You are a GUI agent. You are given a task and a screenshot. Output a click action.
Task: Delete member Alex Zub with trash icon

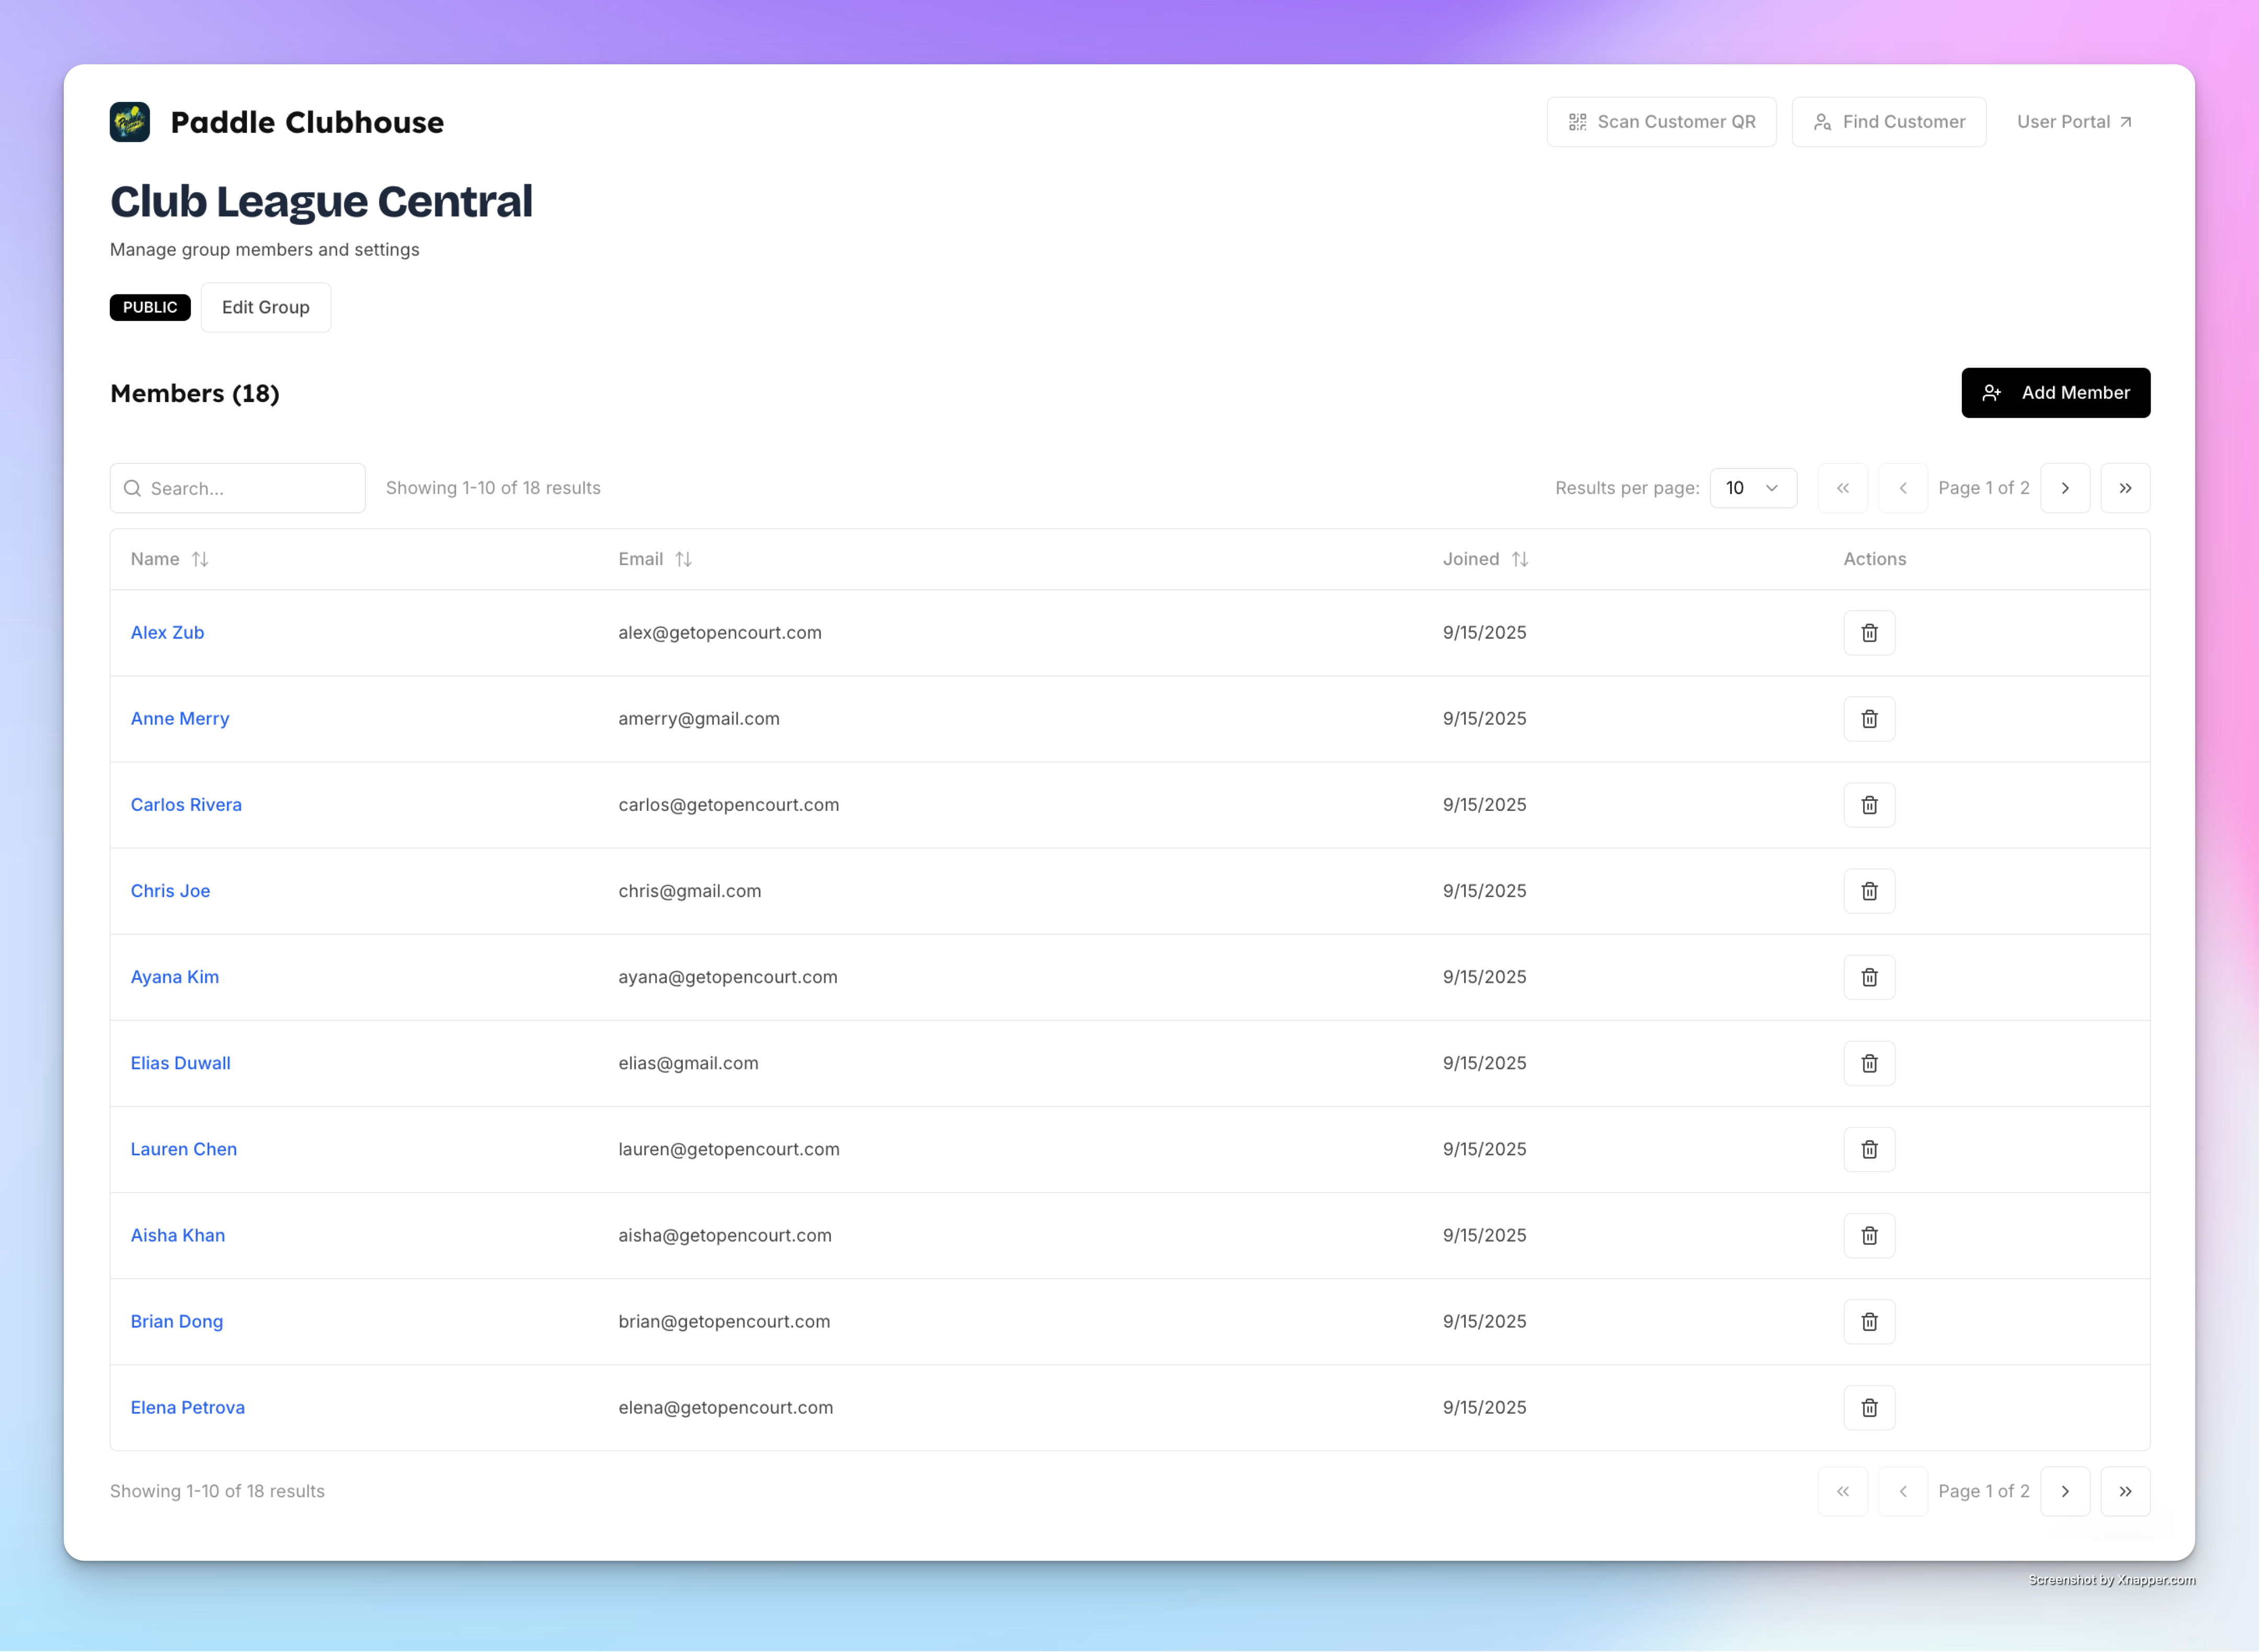(1869, 633)
